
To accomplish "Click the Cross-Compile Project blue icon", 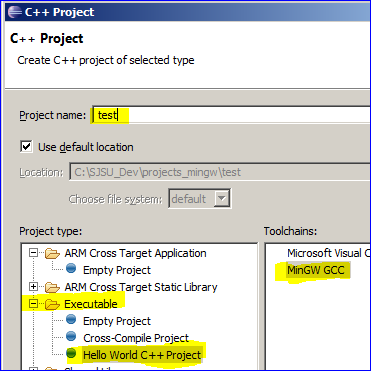I will pyautogui.click(x=71, y=336).
